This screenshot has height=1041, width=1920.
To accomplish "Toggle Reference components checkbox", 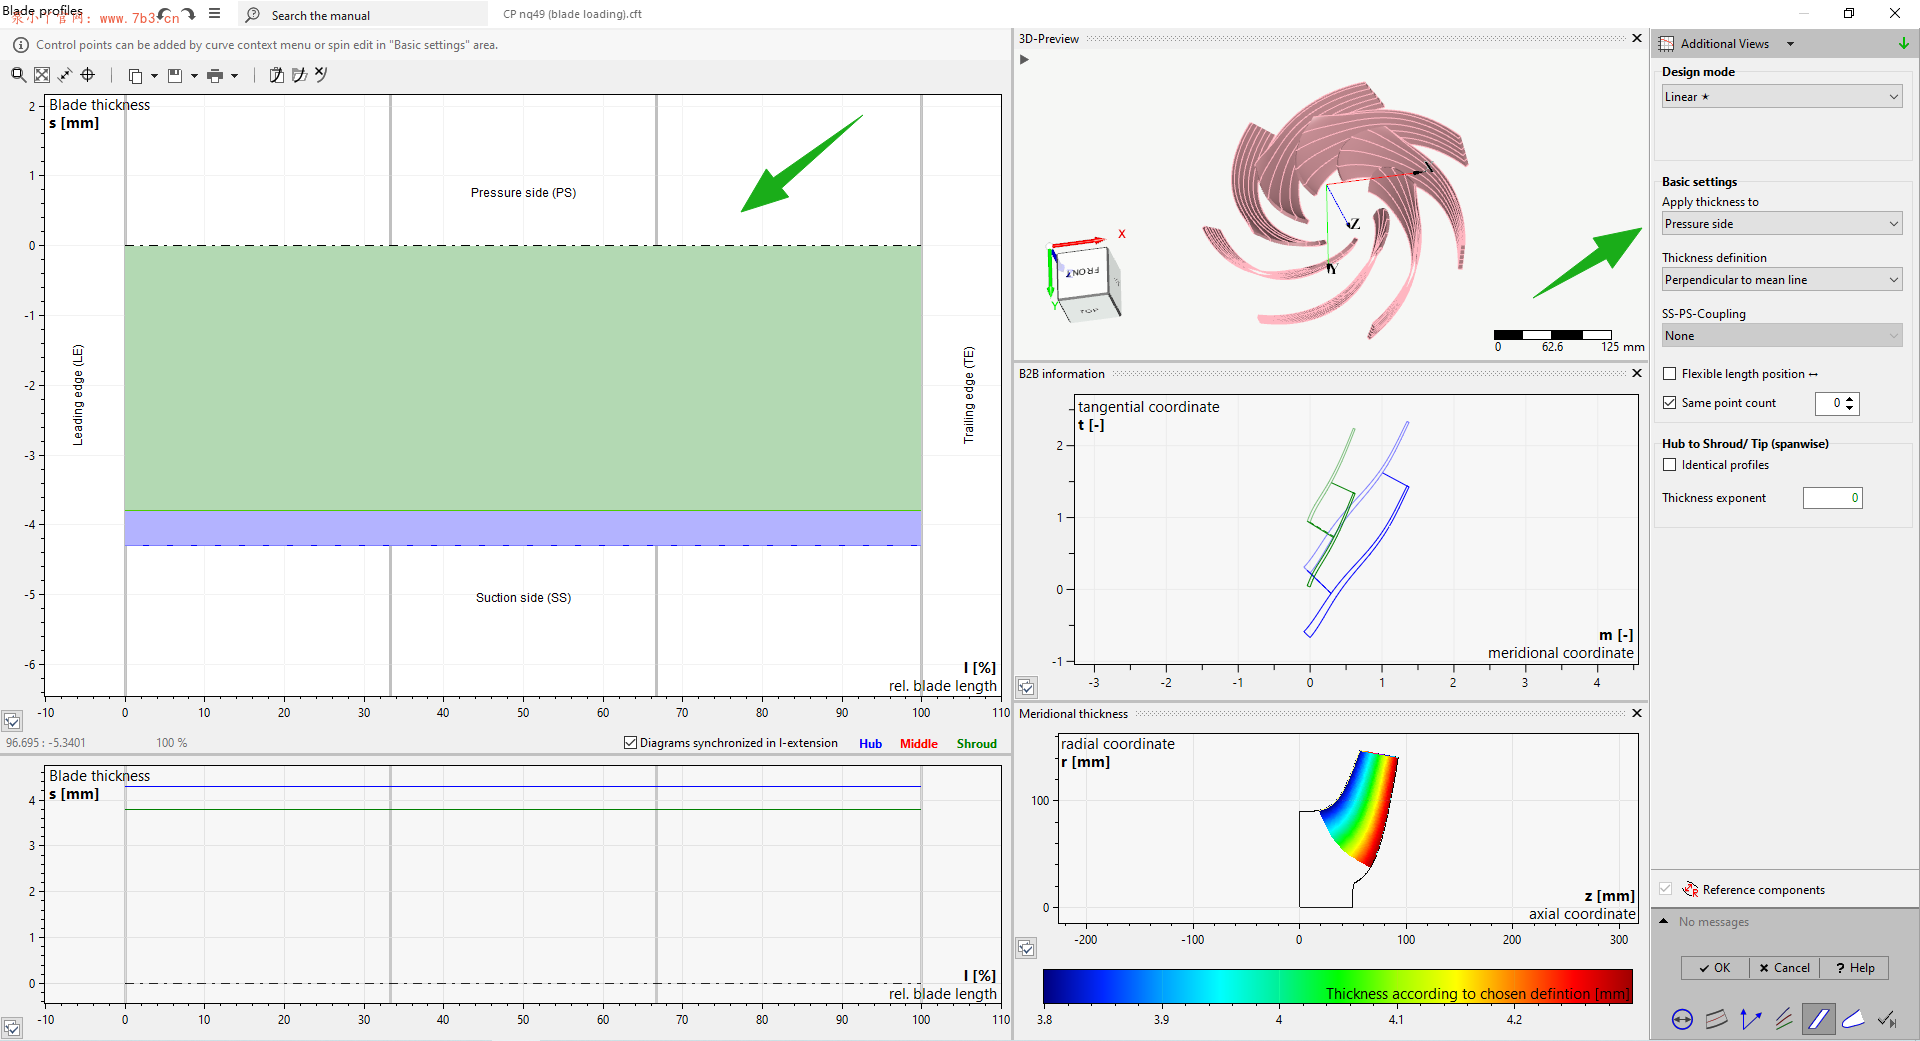I will 1665,889.
